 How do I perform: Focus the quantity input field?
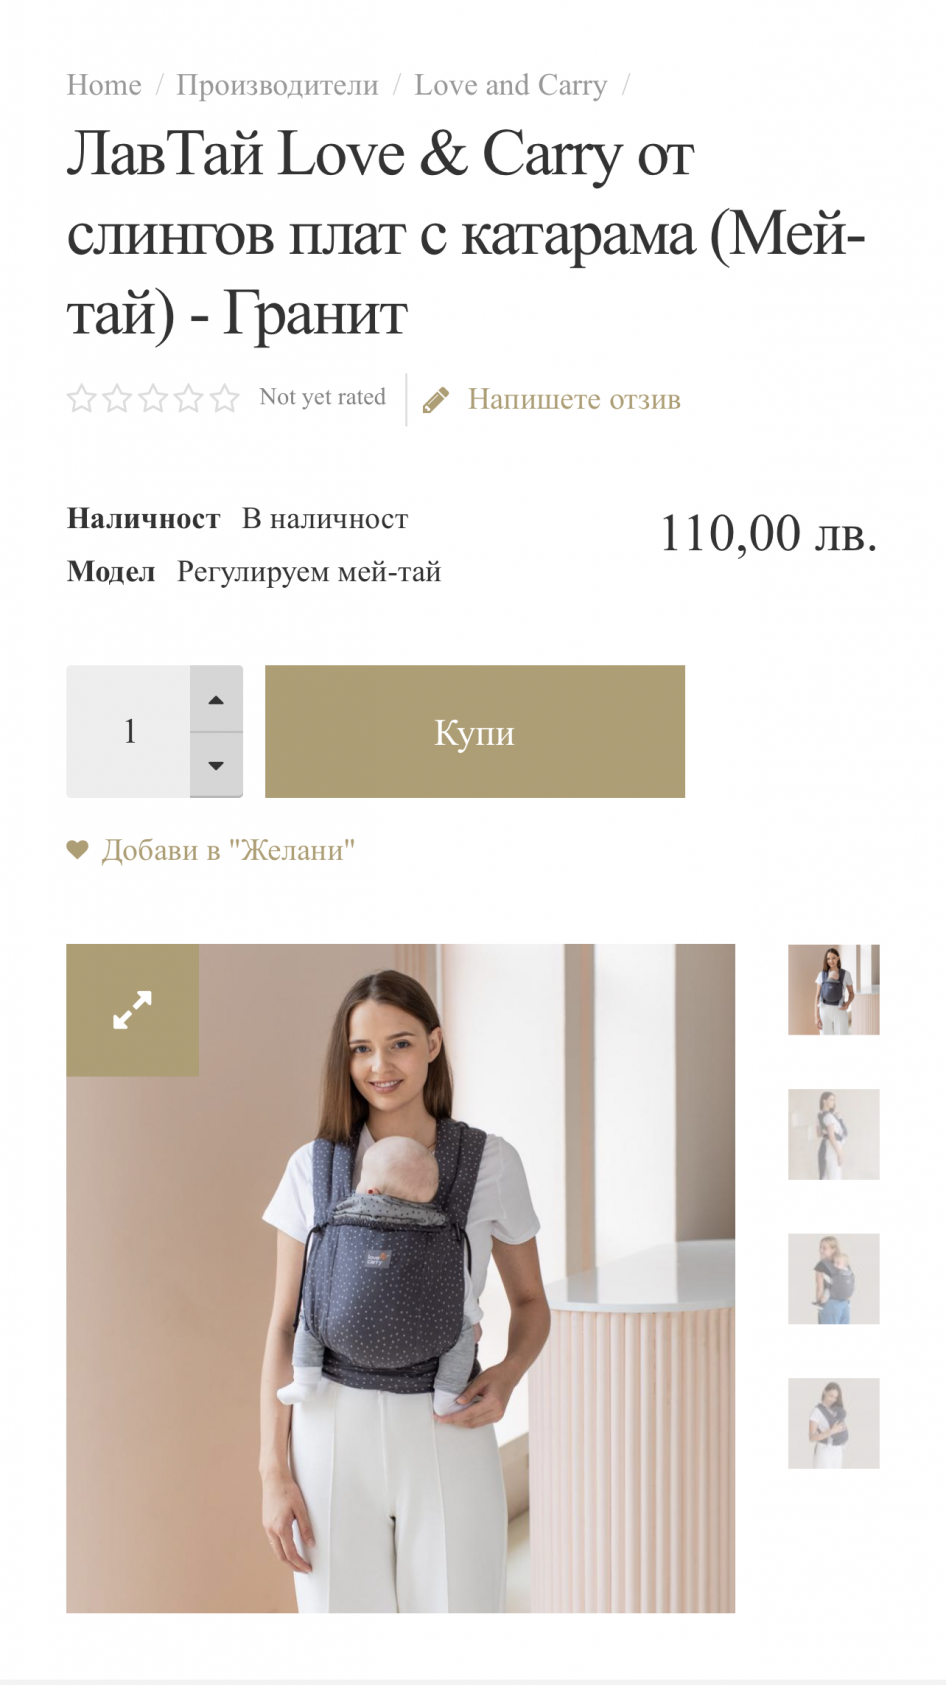pyautogui.click(x=129, y=731)
